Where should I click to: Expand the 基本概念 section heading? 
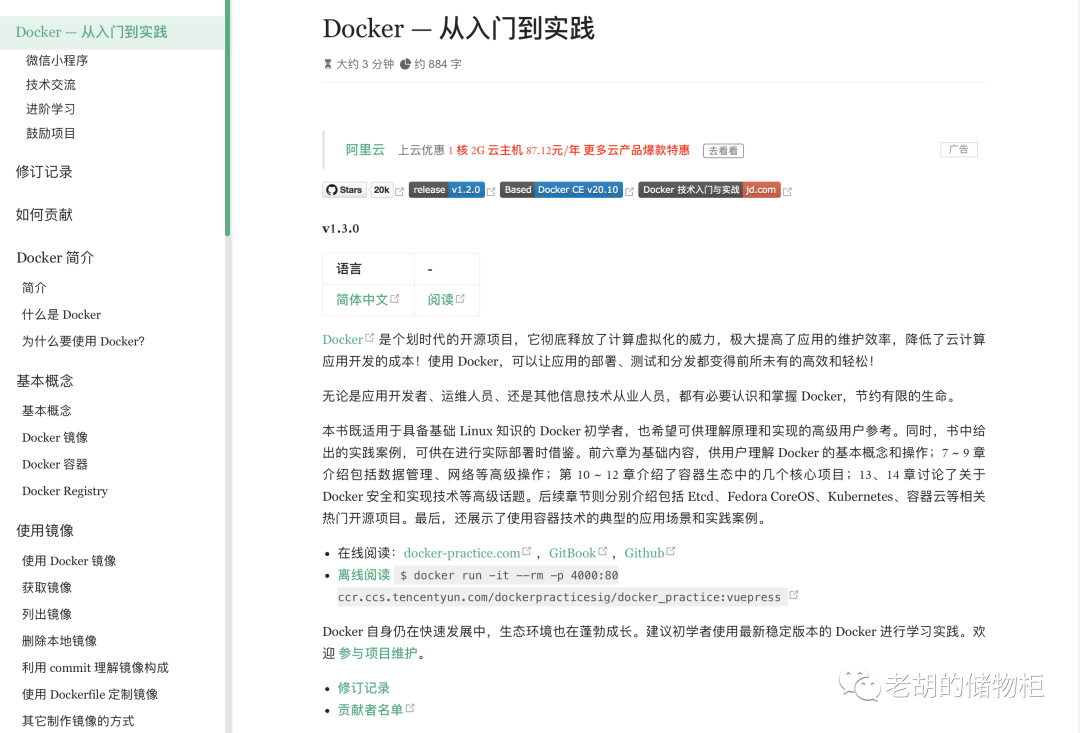pyautogui.click(x=45, y=381)
